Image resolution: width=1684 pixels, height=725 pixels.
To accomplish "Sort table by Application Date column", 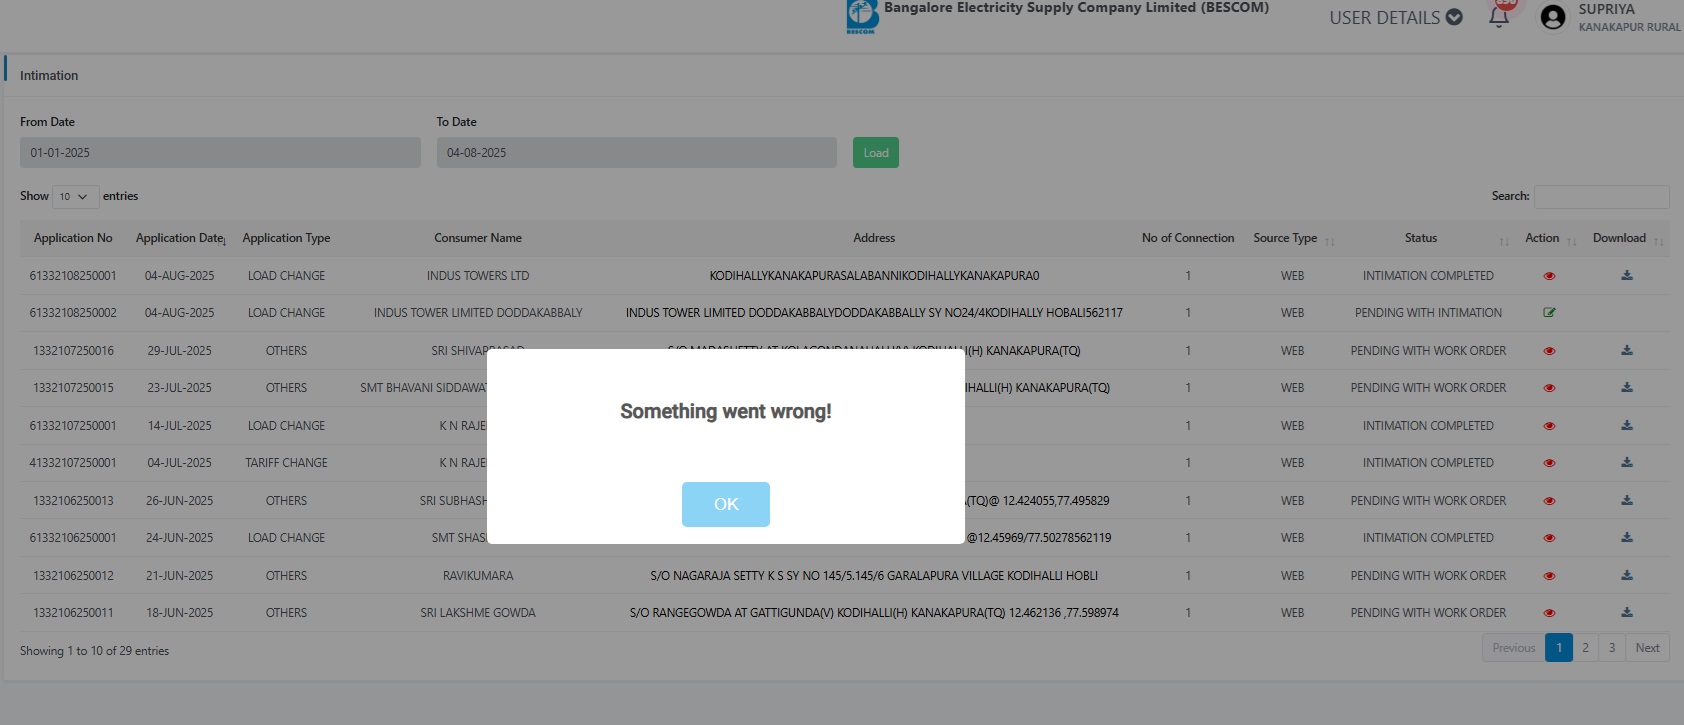I will (180, 238).
